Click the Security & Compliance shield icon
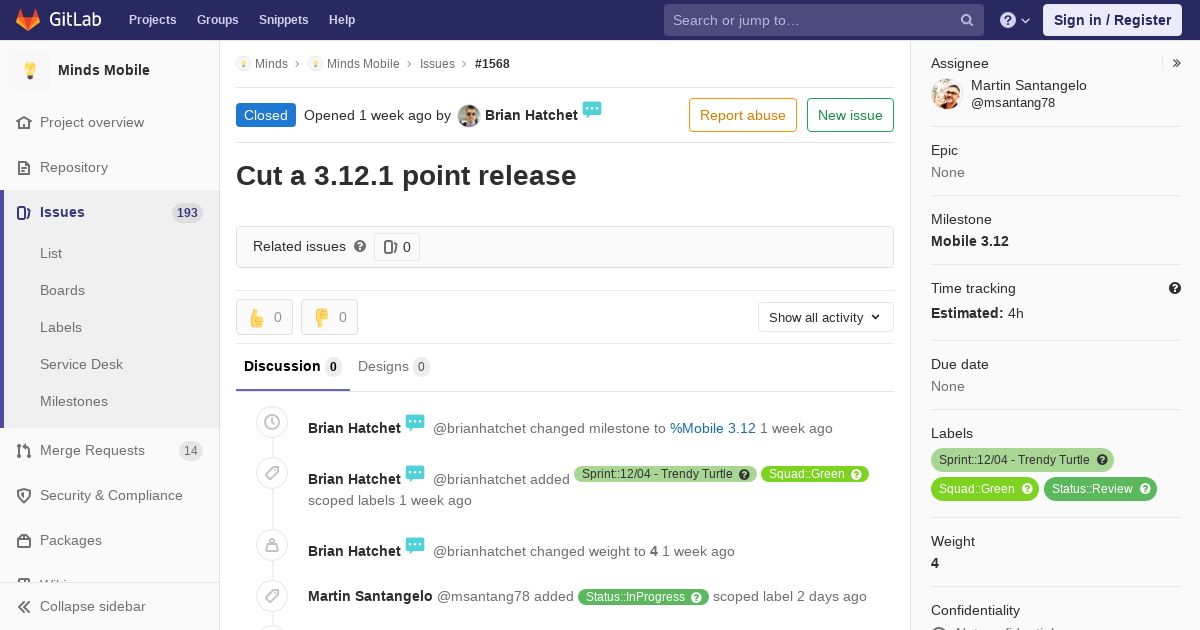 [24, 496]
